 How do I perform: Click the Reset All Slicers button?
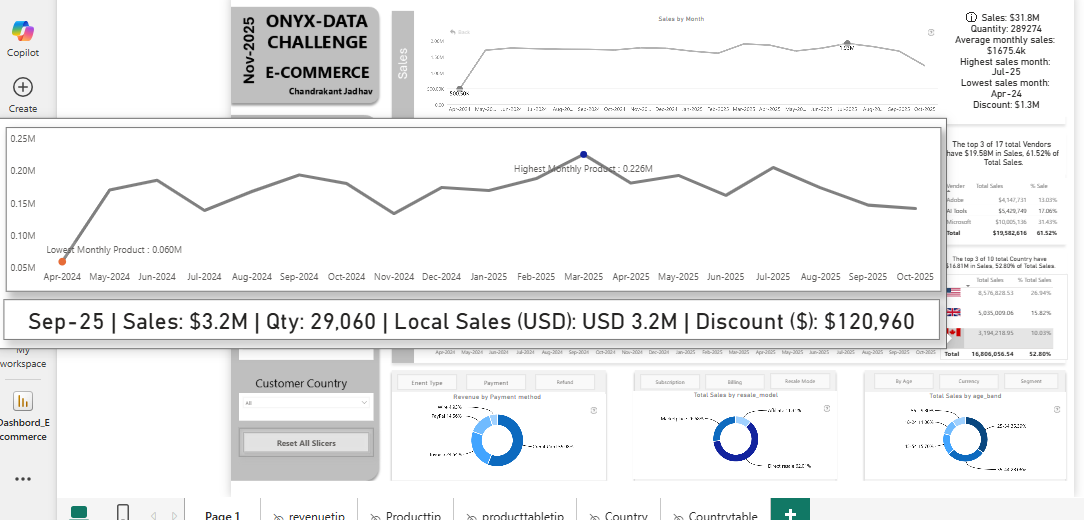pyautogui.click(x=305, y=443)
